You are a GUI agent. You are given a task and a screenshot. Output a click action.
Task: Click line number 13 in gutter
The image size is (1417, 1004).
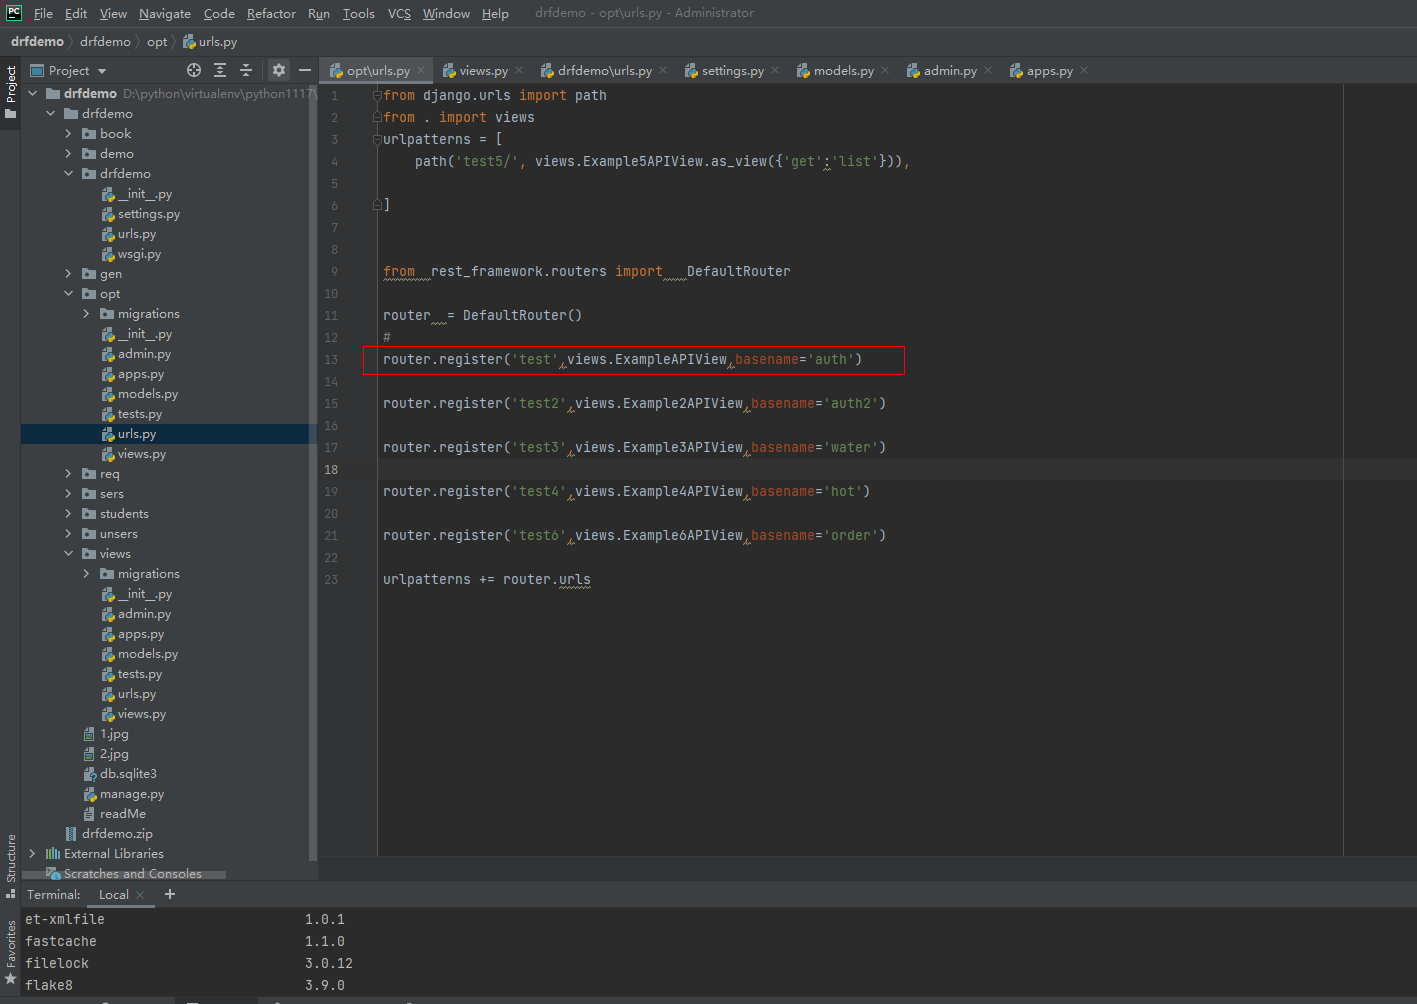(331, 359)
